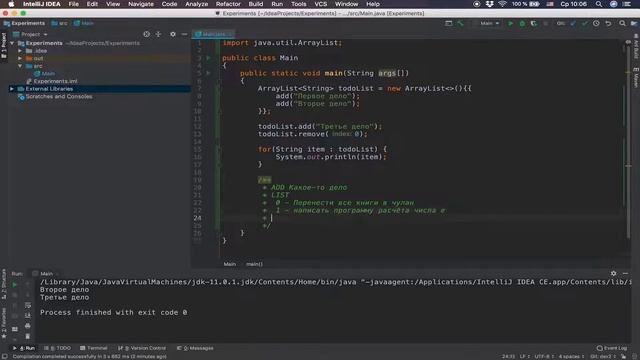Update project with blue VCS checkmark arrow
This screenshot has width=640, height=360.
click(573, 24)
